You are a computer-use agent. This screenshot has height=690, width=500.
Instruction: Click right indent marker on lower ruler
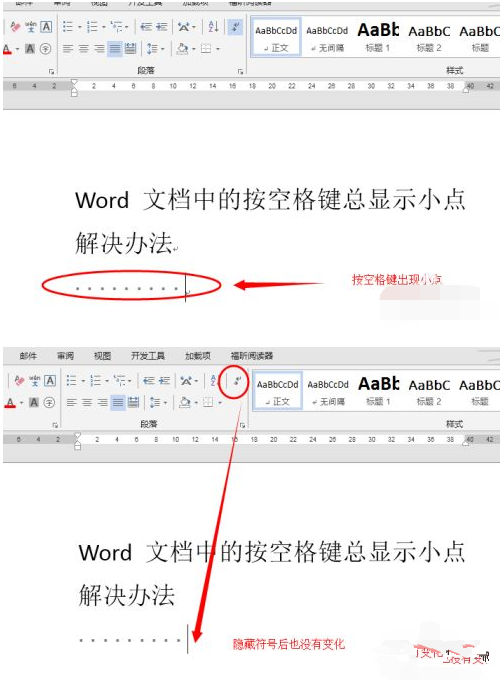[466, 443]
